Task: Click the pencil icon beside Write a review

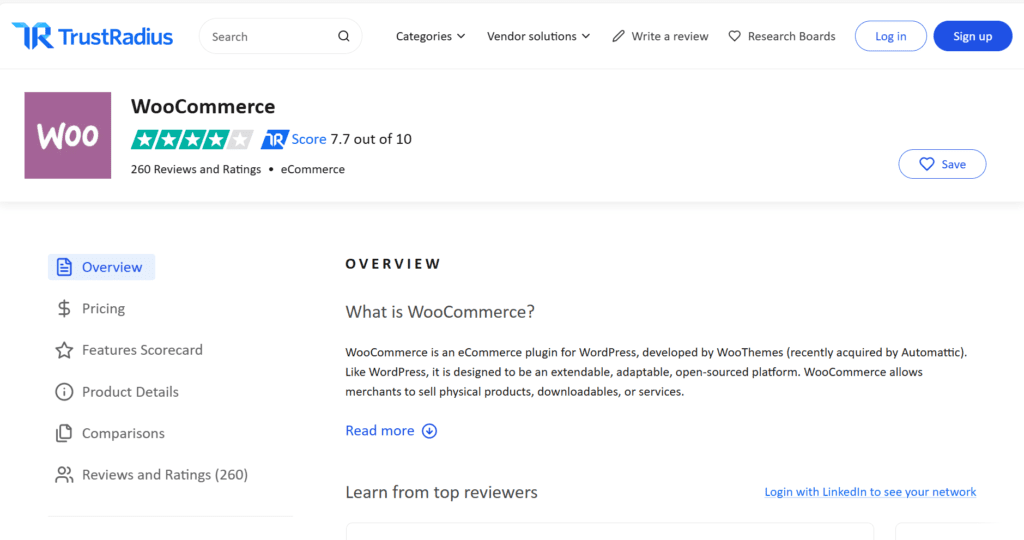Action: click(618, 37)
